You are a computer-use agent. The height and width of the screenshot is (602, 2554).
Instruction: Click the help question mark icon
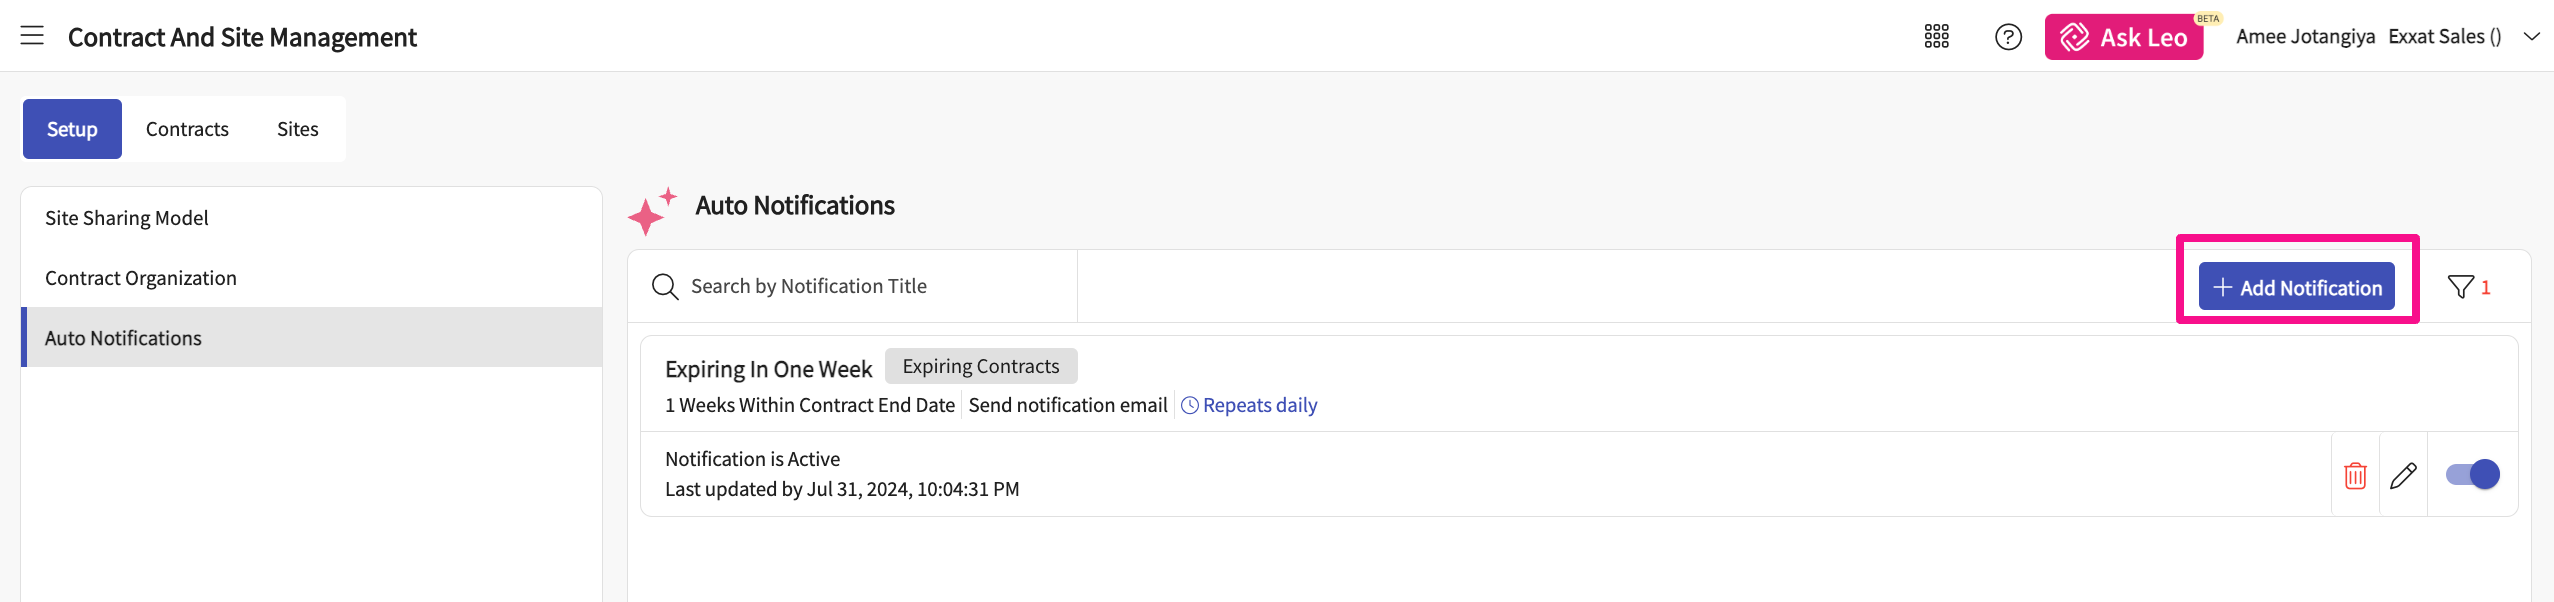click(2008, 37)
